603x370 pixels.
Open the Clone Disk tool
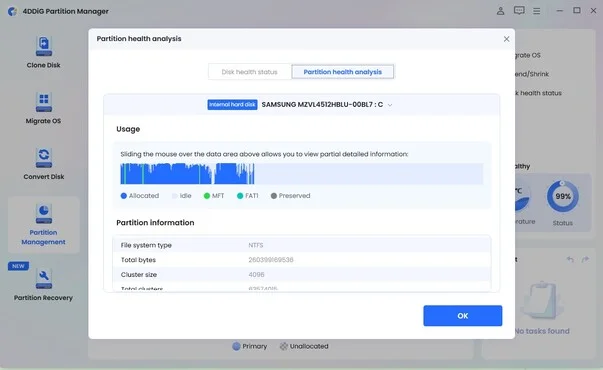coord(43,52)
